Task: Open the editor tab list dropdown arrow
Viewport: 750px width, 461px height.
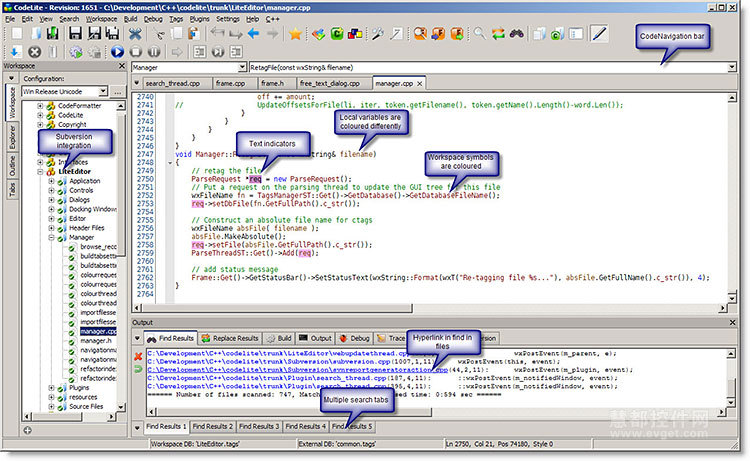Action: click(x=136, y=83)
